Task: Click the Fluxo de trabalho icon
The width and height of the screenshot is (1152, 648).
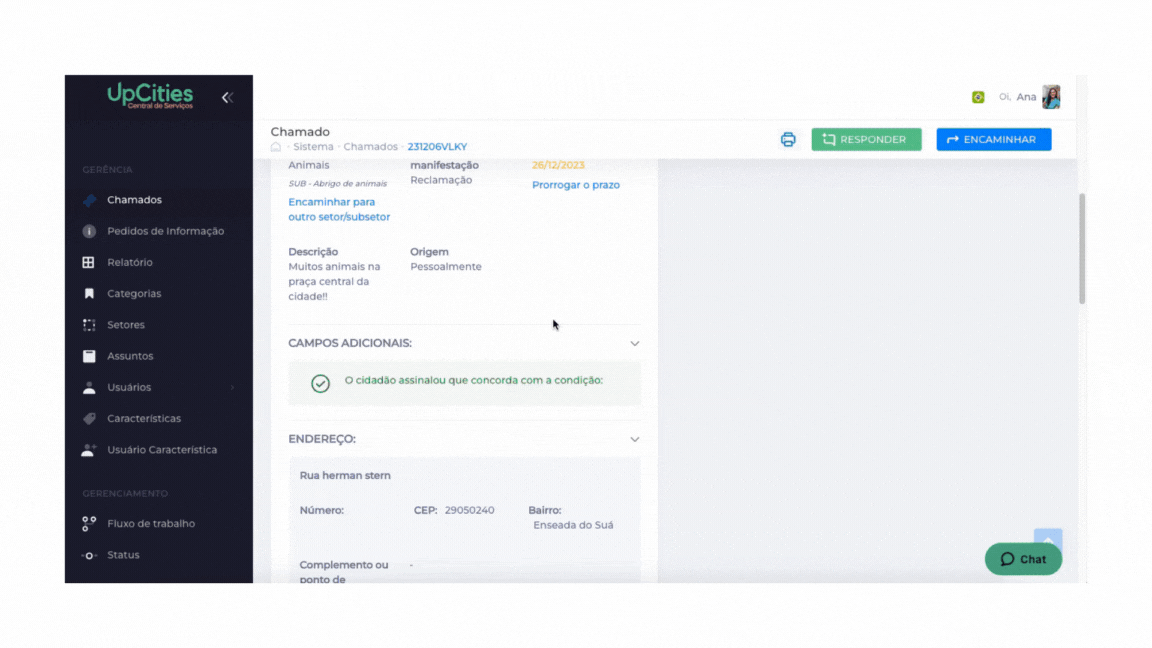Action: pyautogui.click(x=89, y=524)
